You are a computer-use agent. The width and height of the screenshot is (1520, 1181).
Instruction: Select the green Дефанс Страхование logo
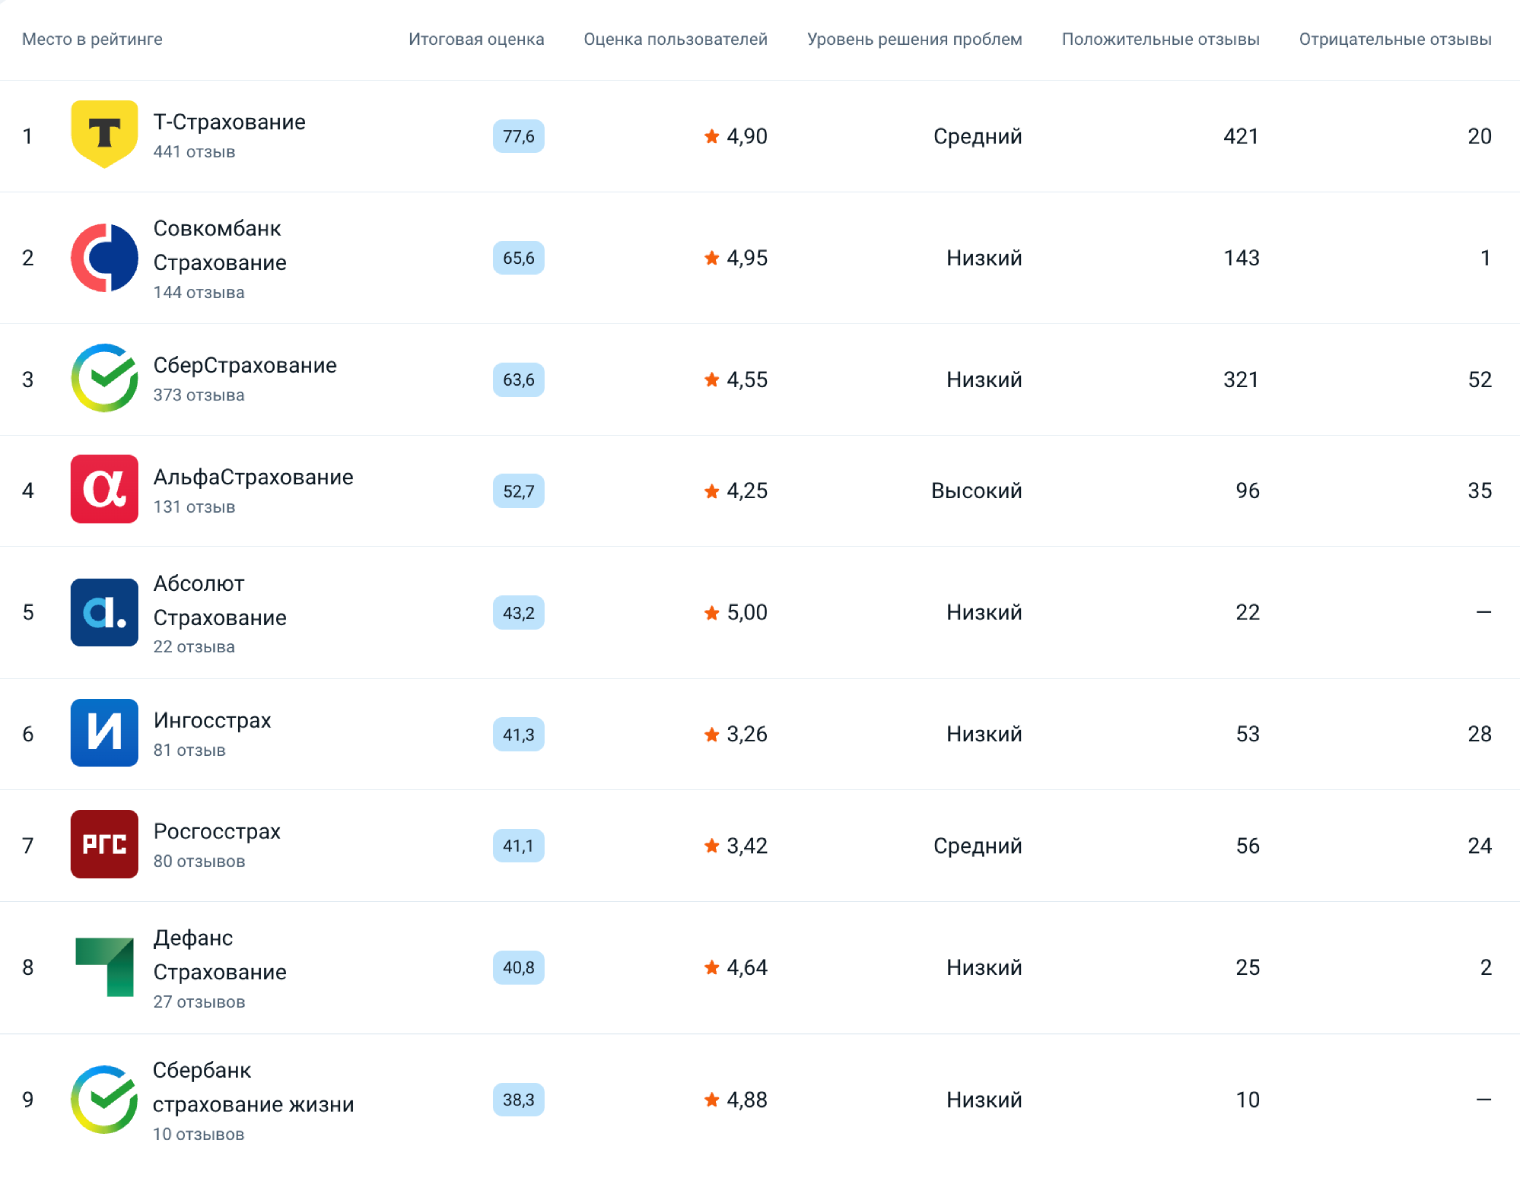tap(105, 967)
